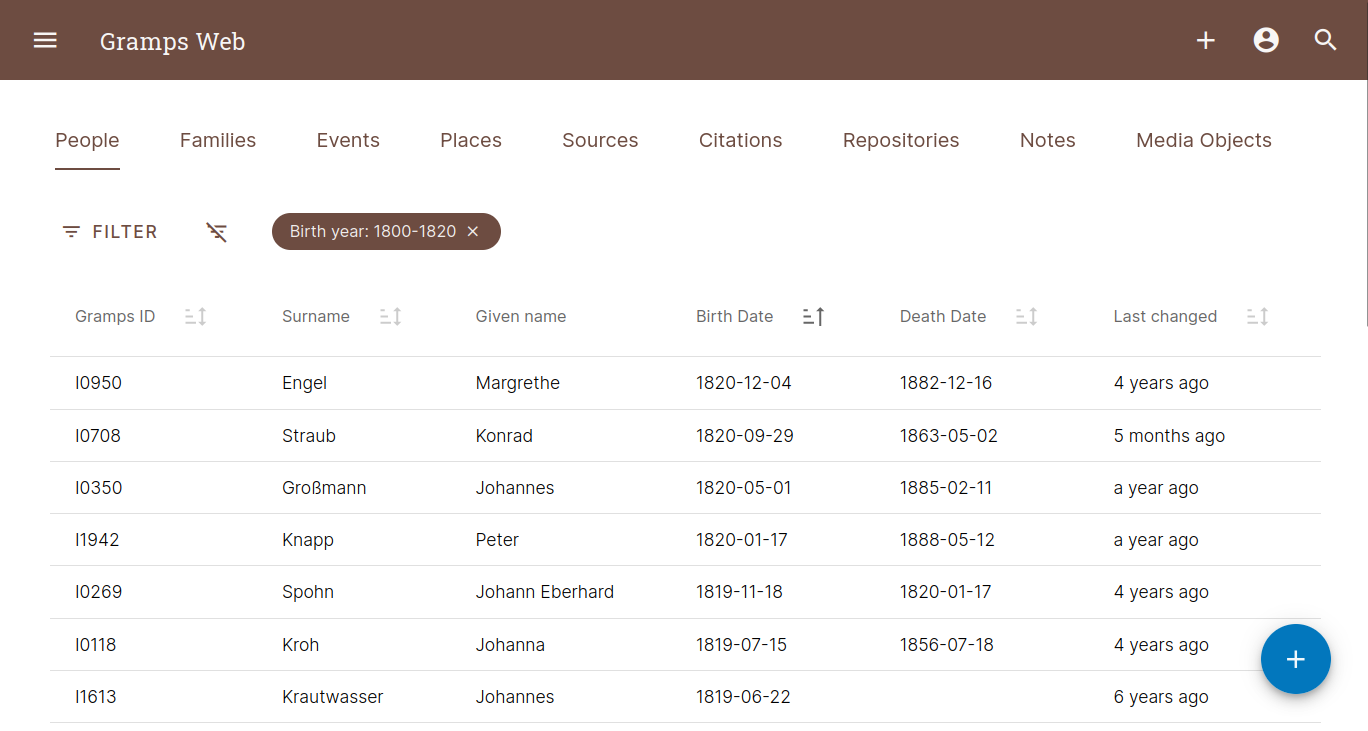Sort table by Last changed column

[1258, 317]
